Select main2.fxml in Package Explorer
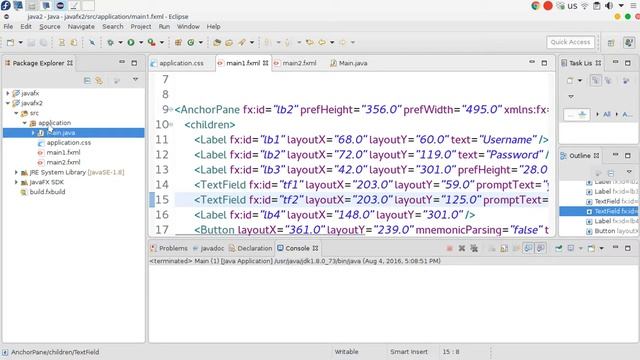 click(x=63, y=162)
